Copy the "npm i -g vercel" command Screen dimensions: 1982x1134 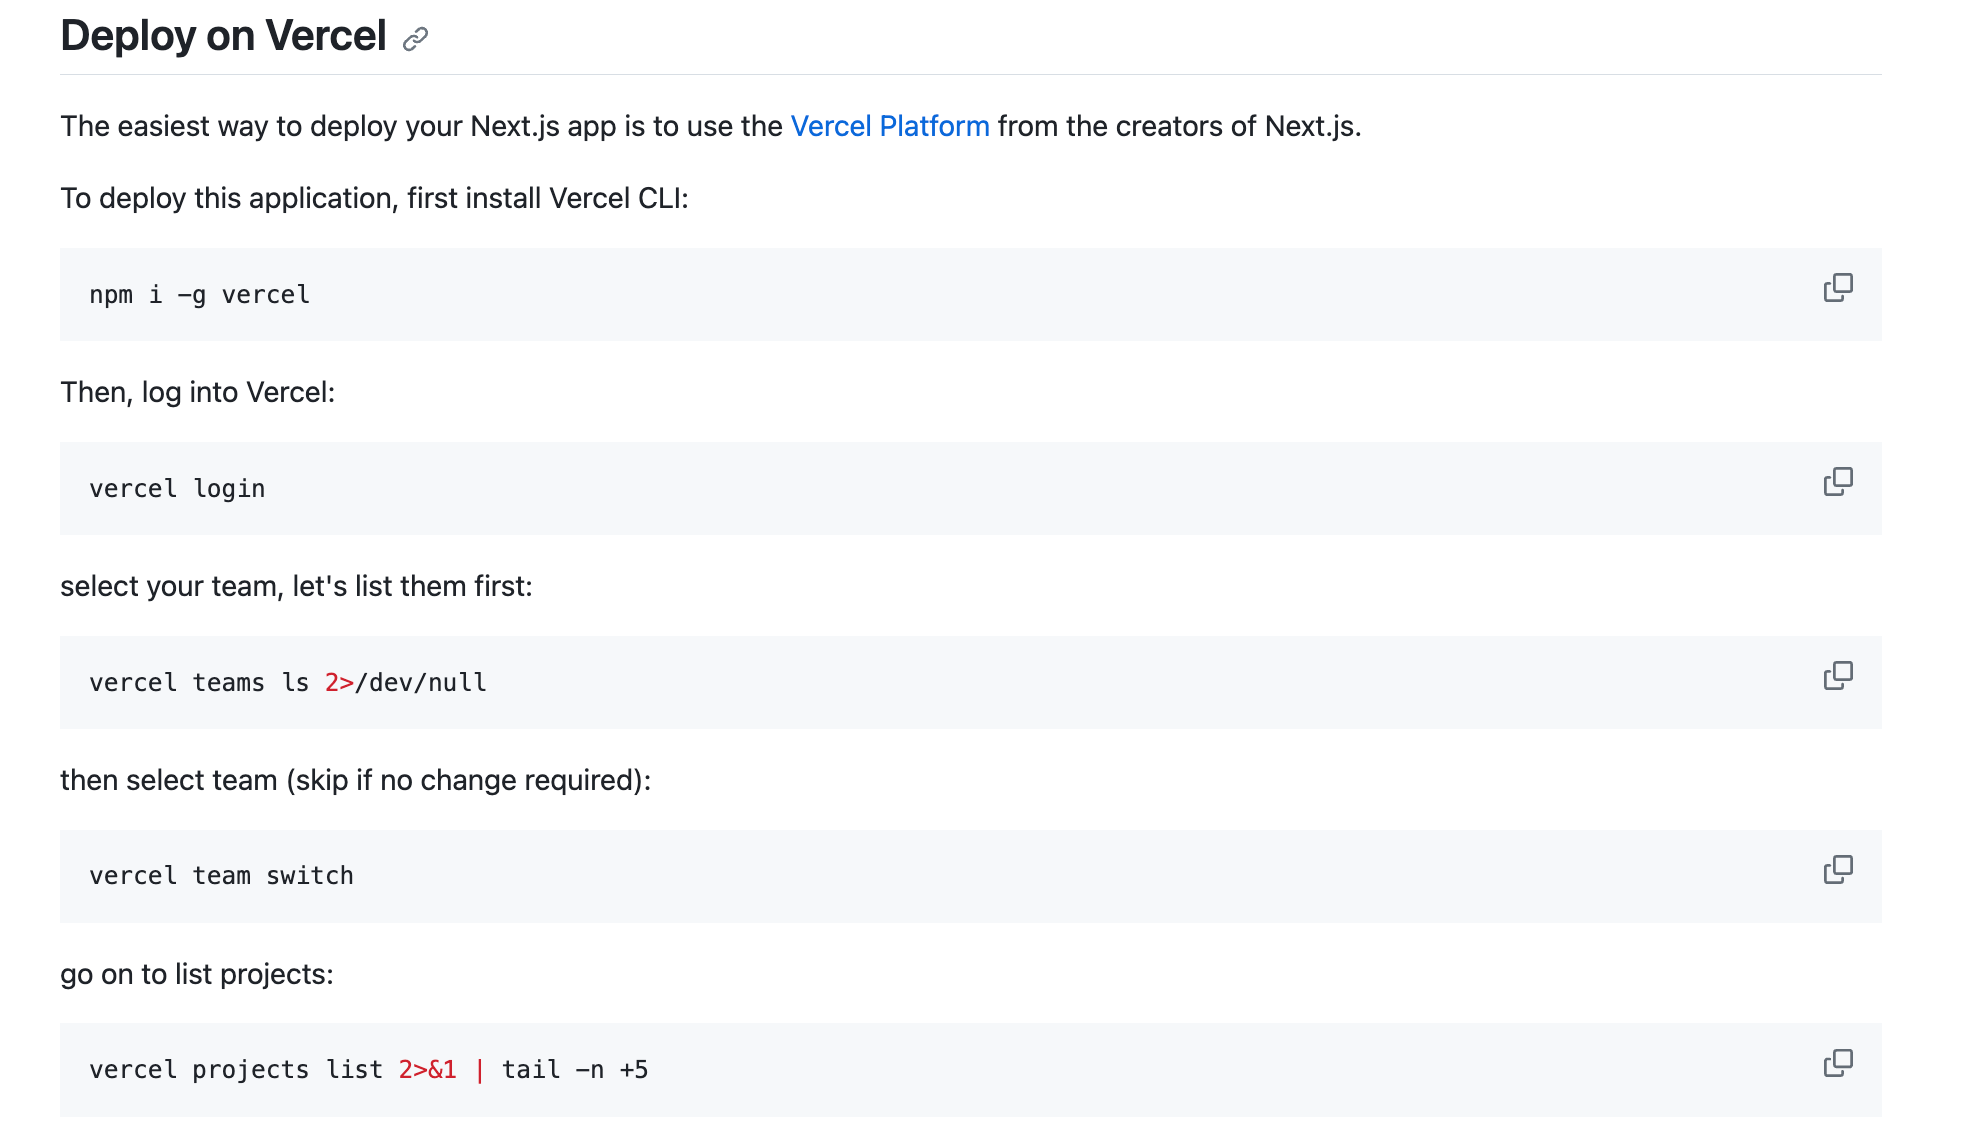1839,287
